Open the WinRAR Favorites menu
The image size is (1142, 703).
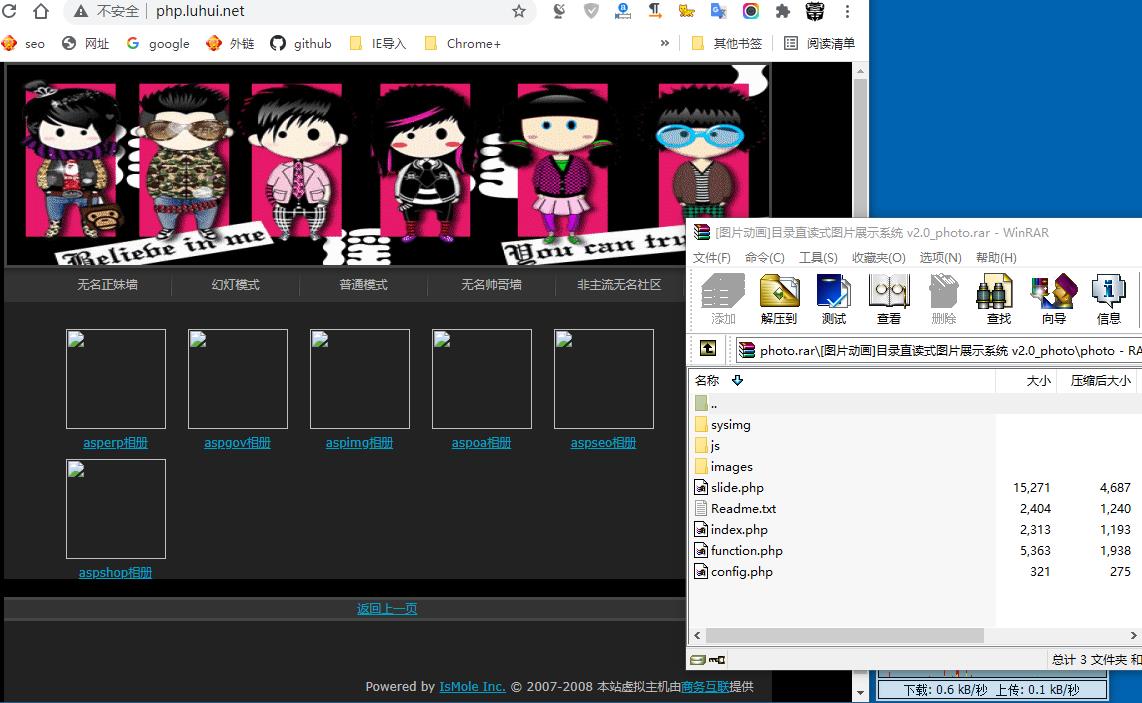pyautogui.click(x=878, y=257)
